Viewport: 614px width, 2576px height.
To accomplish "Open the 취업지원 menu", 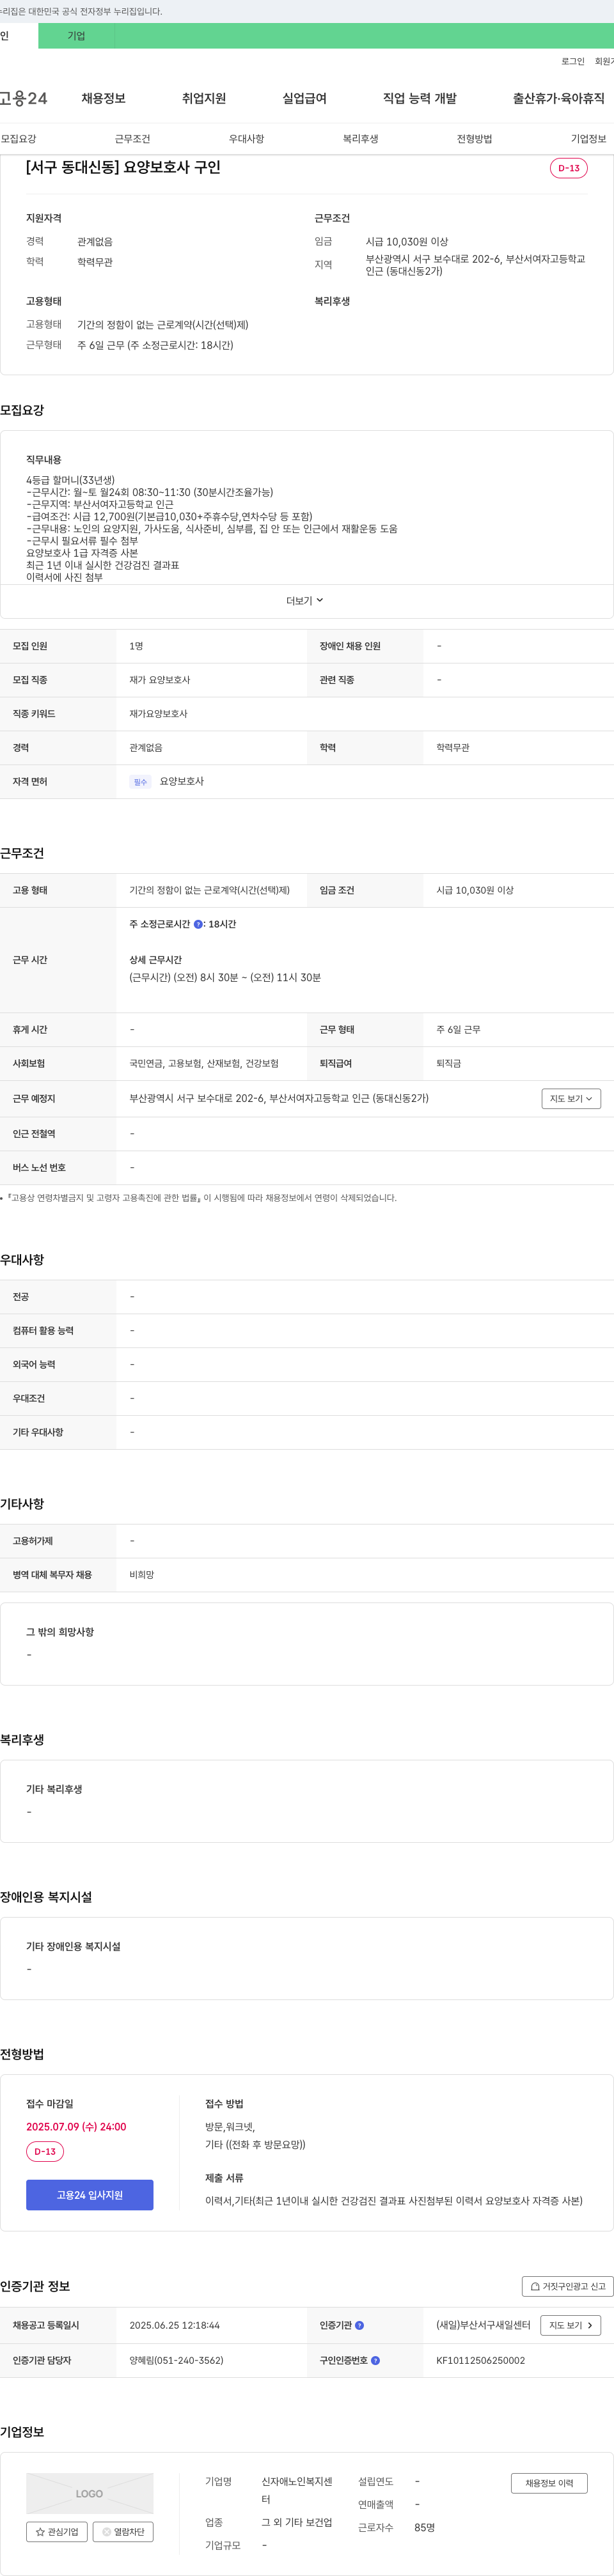I will click(204, 98).
